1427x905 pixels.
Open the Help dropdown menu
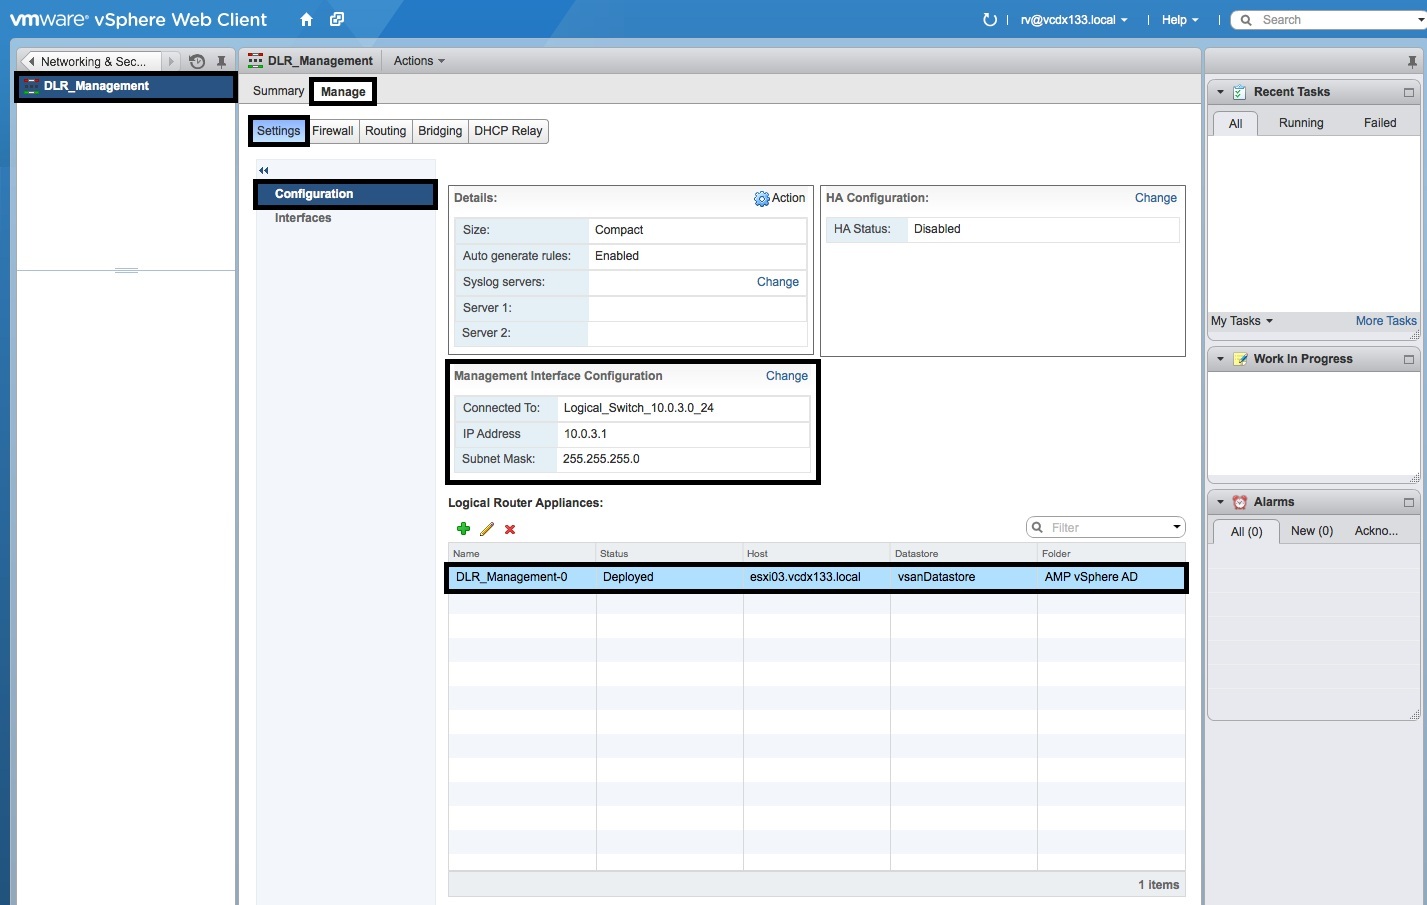point(1179,20)
